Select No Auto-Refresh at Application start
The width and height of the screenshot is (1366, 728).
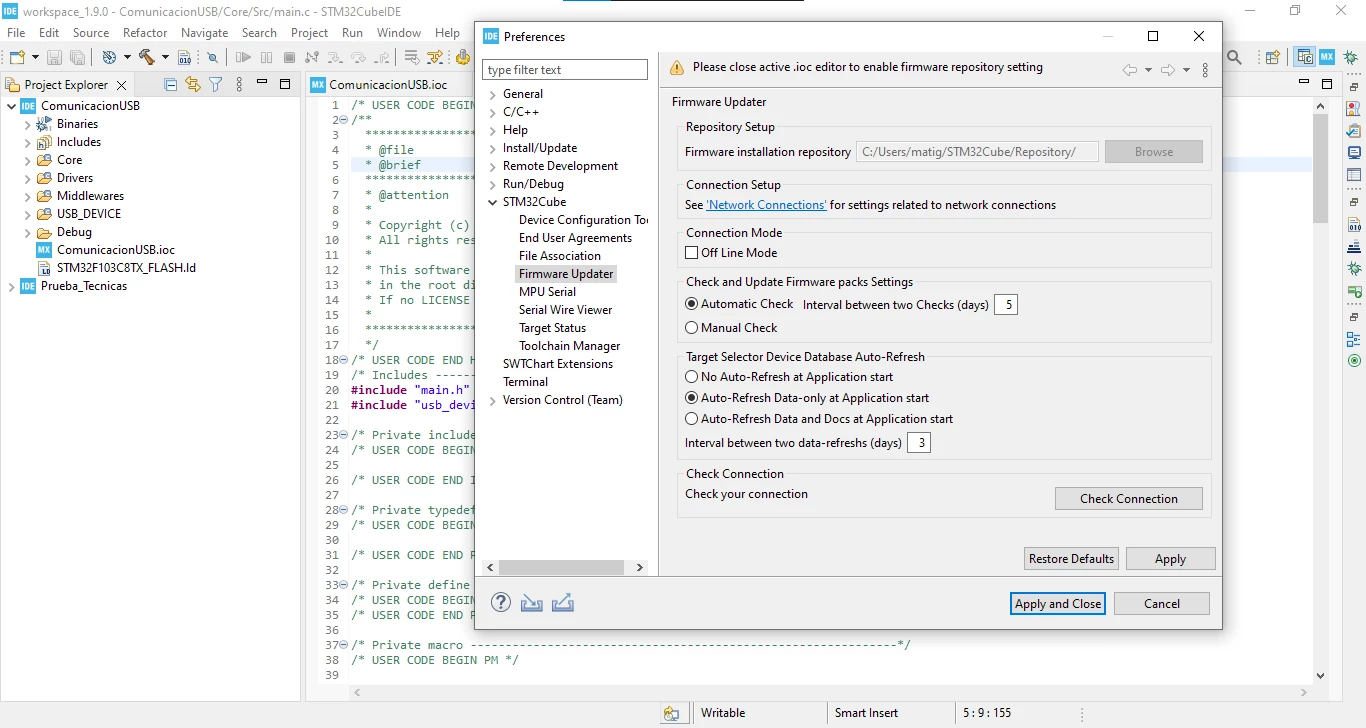[x=691, y=377]
